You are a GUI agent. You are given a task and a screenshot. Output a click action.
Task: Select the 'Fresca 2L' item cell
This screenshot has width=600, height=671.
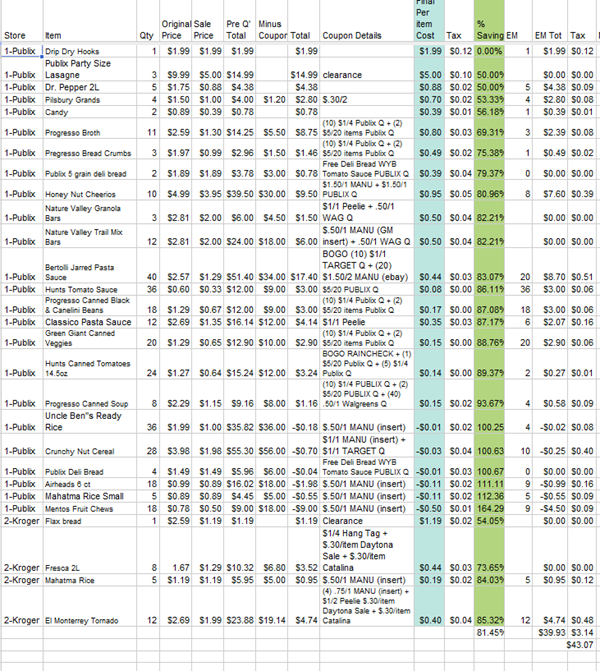coord(89,550)
